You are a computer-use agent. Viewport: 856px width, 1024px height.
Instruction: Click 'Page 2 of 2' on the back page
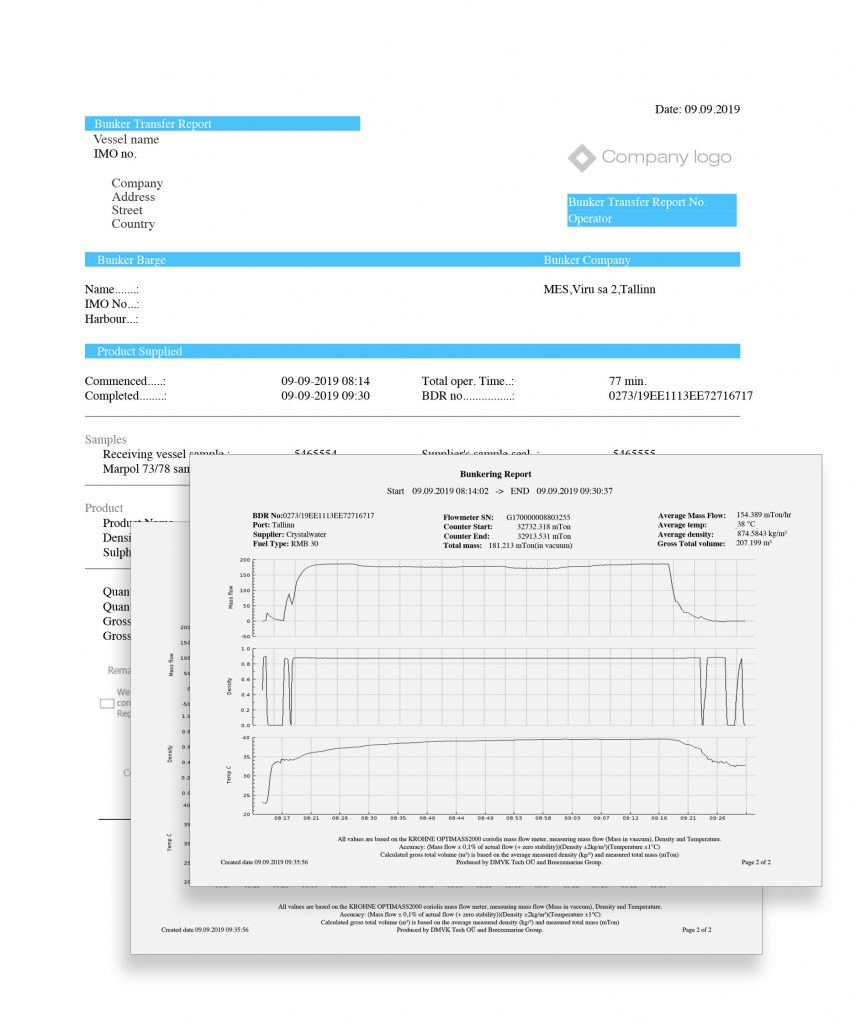tap(697, 929)
